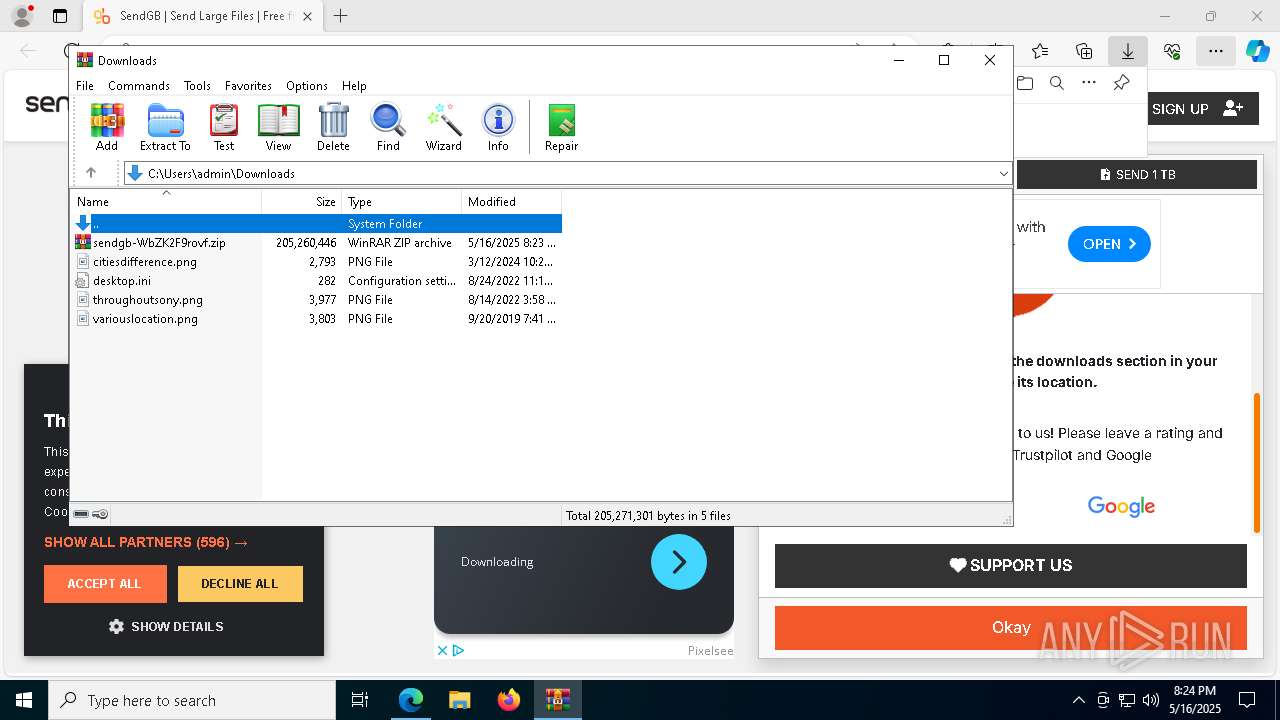The height and width of the screenshot is (720, 1280).
Task: Open Firefox from the taskbar
Action: click(x=508, y=700)
